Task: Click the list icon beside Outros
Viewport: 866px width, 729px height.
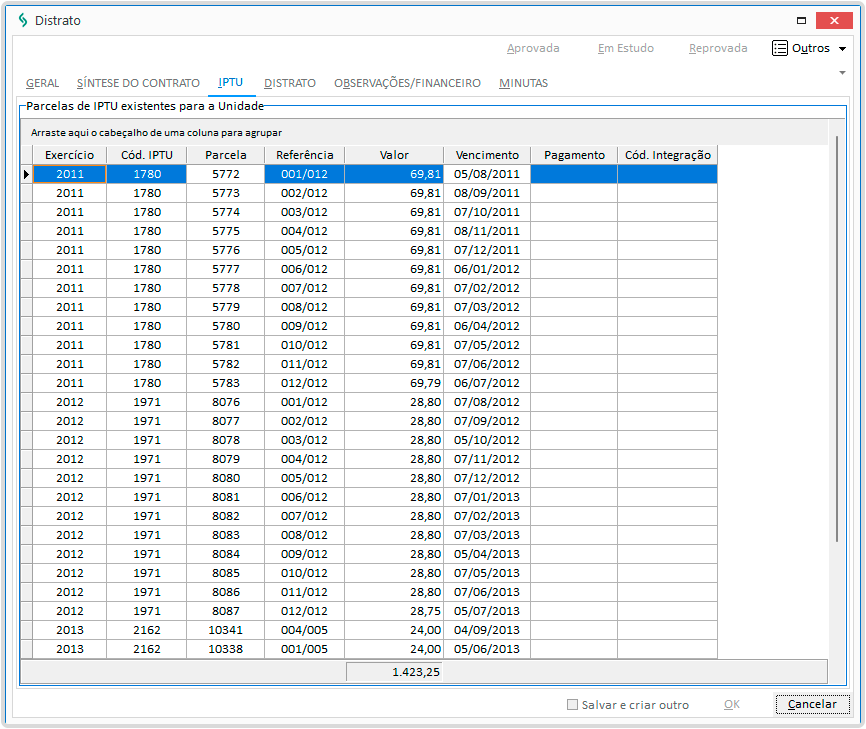Action: point(780,48)
